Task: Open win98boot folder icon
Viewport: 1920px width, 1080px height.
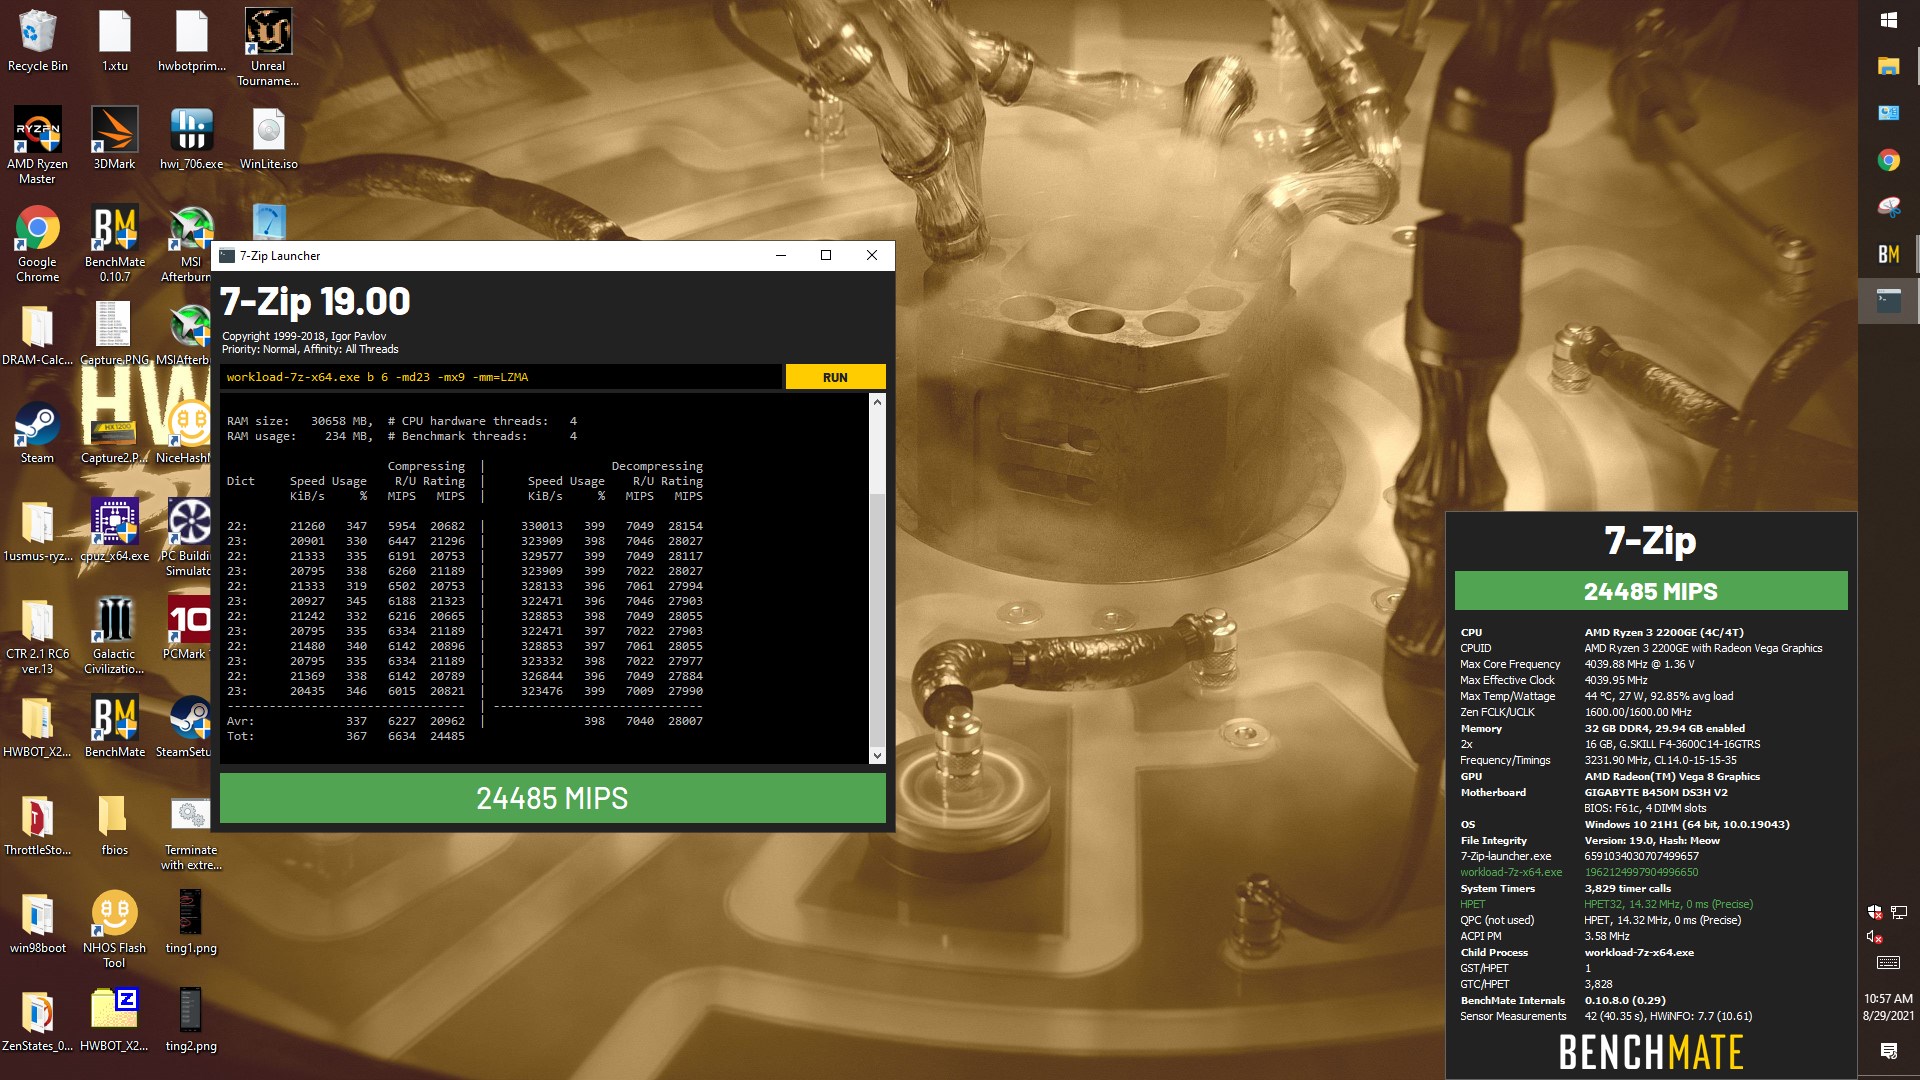Action: [x=38, y=923]
